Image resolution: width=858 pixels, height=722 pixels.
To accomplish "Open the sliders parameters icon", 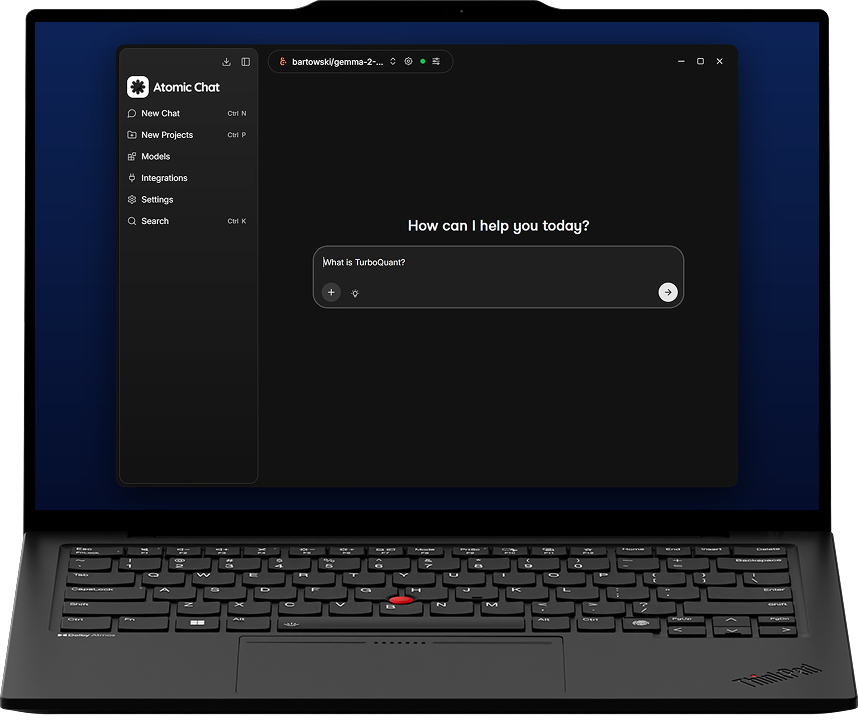I will pyautogui.click(x=436, y=61).
